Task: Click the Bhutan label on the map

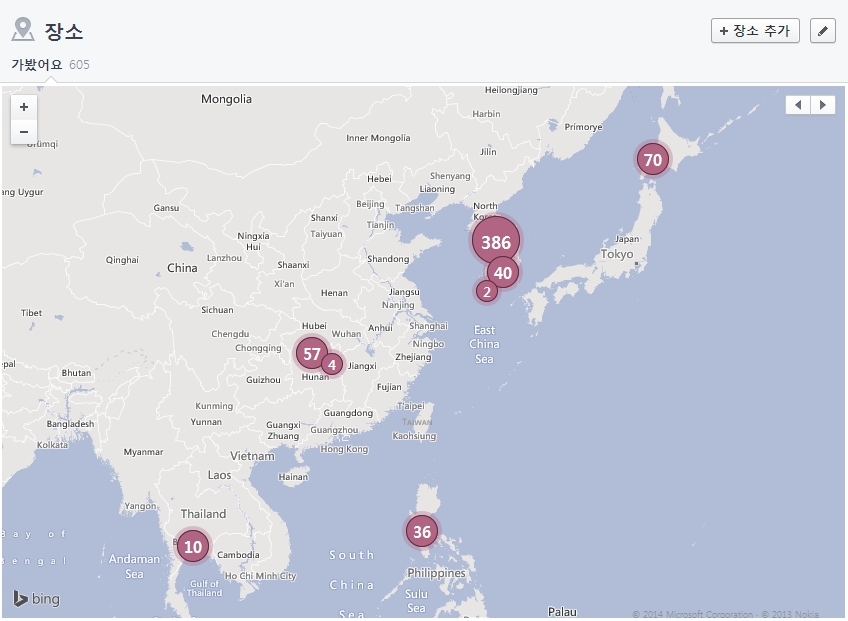Action: click(76, 373)
